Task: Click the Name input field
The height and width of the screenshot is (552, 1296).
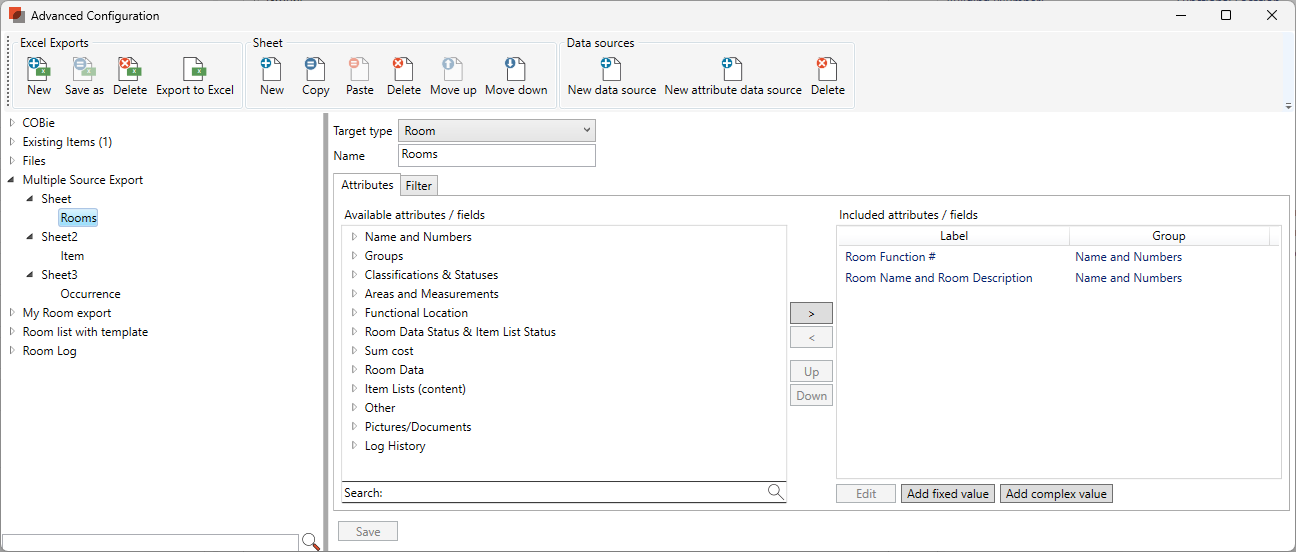Action: click(x=496, y=155)
